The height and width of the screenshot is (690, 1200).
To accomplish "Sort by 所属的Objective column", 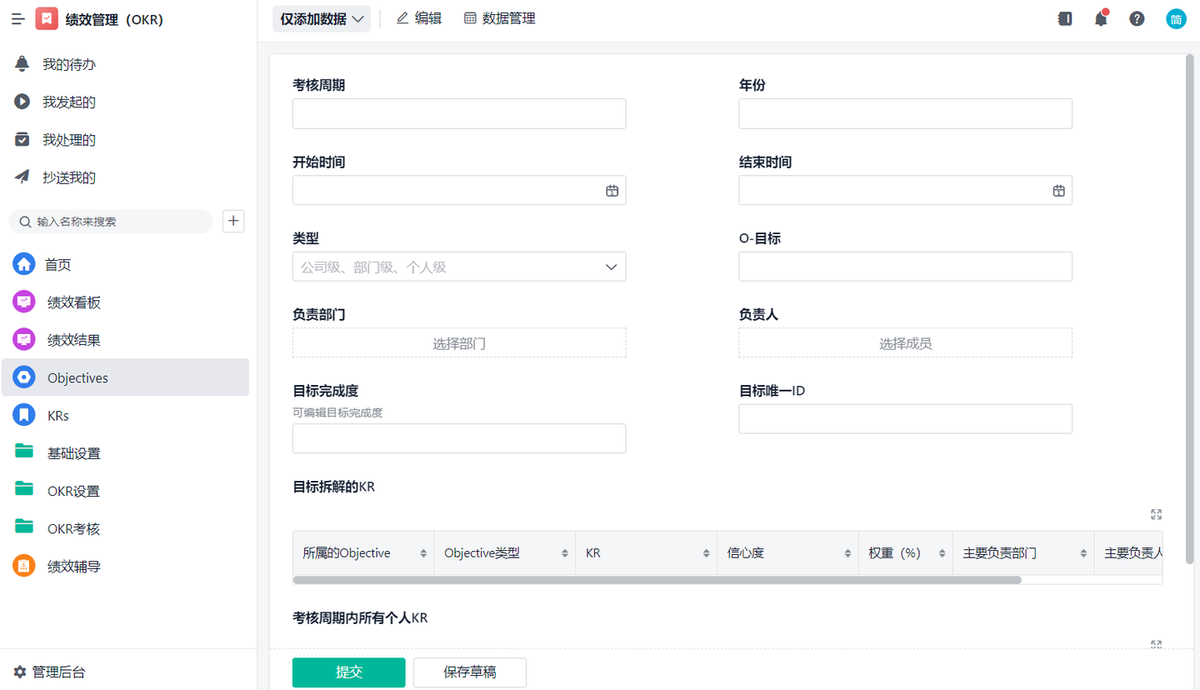I will click(423, 553).
